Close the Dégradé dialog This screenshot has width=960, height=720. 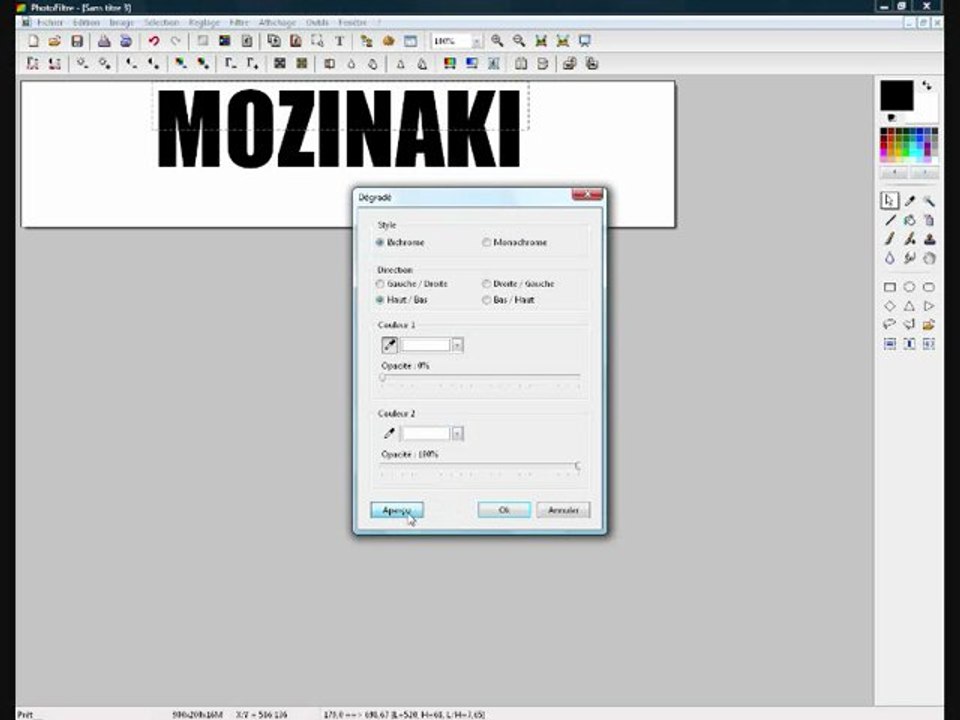(587, 195)
